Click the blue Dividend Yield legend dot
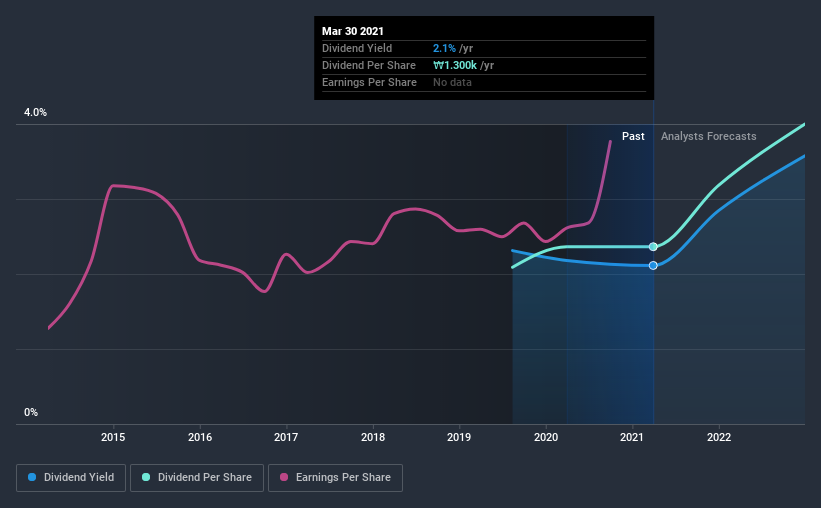The height and width of the screenshot is (508, 821). [32, 477]
